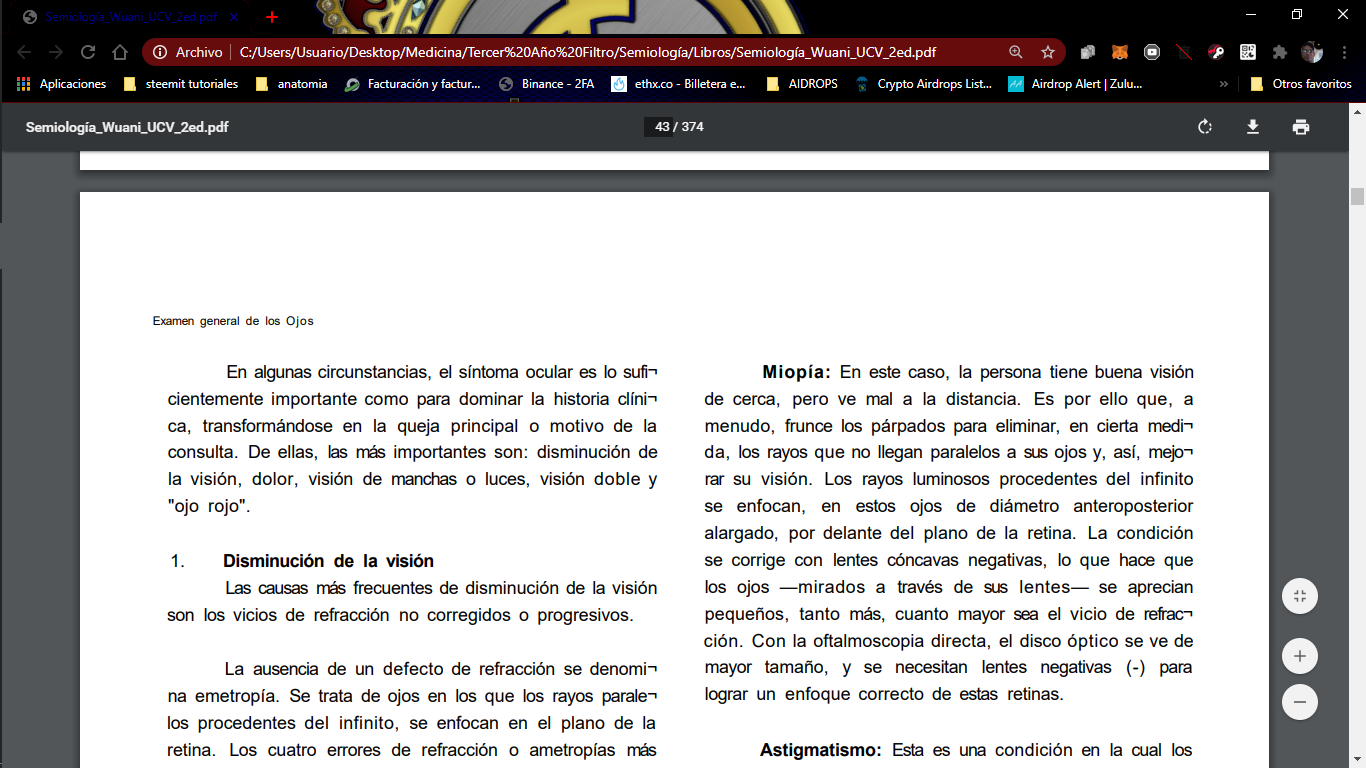Screen dimensions: 1366x768
Task: Click the fit to page button
Action: 1299,596
